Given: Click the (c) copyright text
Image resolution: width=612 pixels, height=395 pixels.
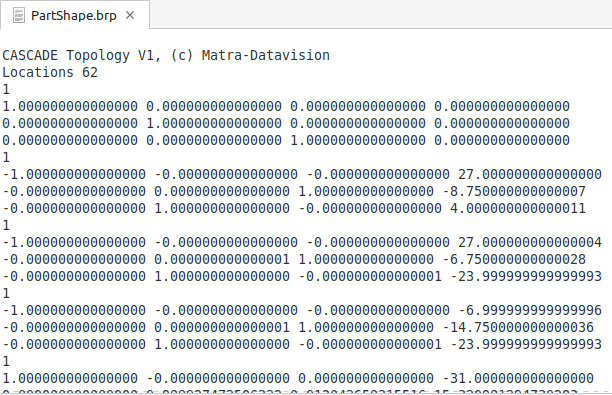Looking at the screenshot, I should (x=181, y=55).
